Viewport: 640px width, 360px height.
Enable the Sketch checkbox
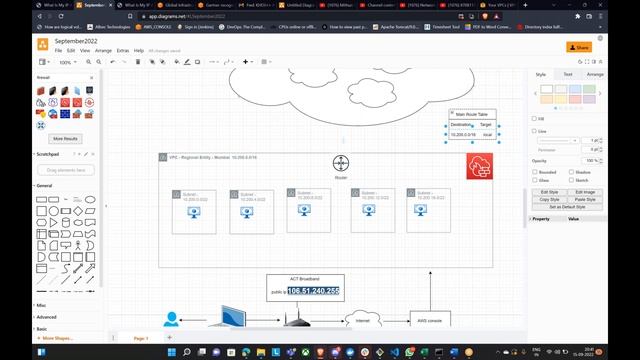(571, 180)
